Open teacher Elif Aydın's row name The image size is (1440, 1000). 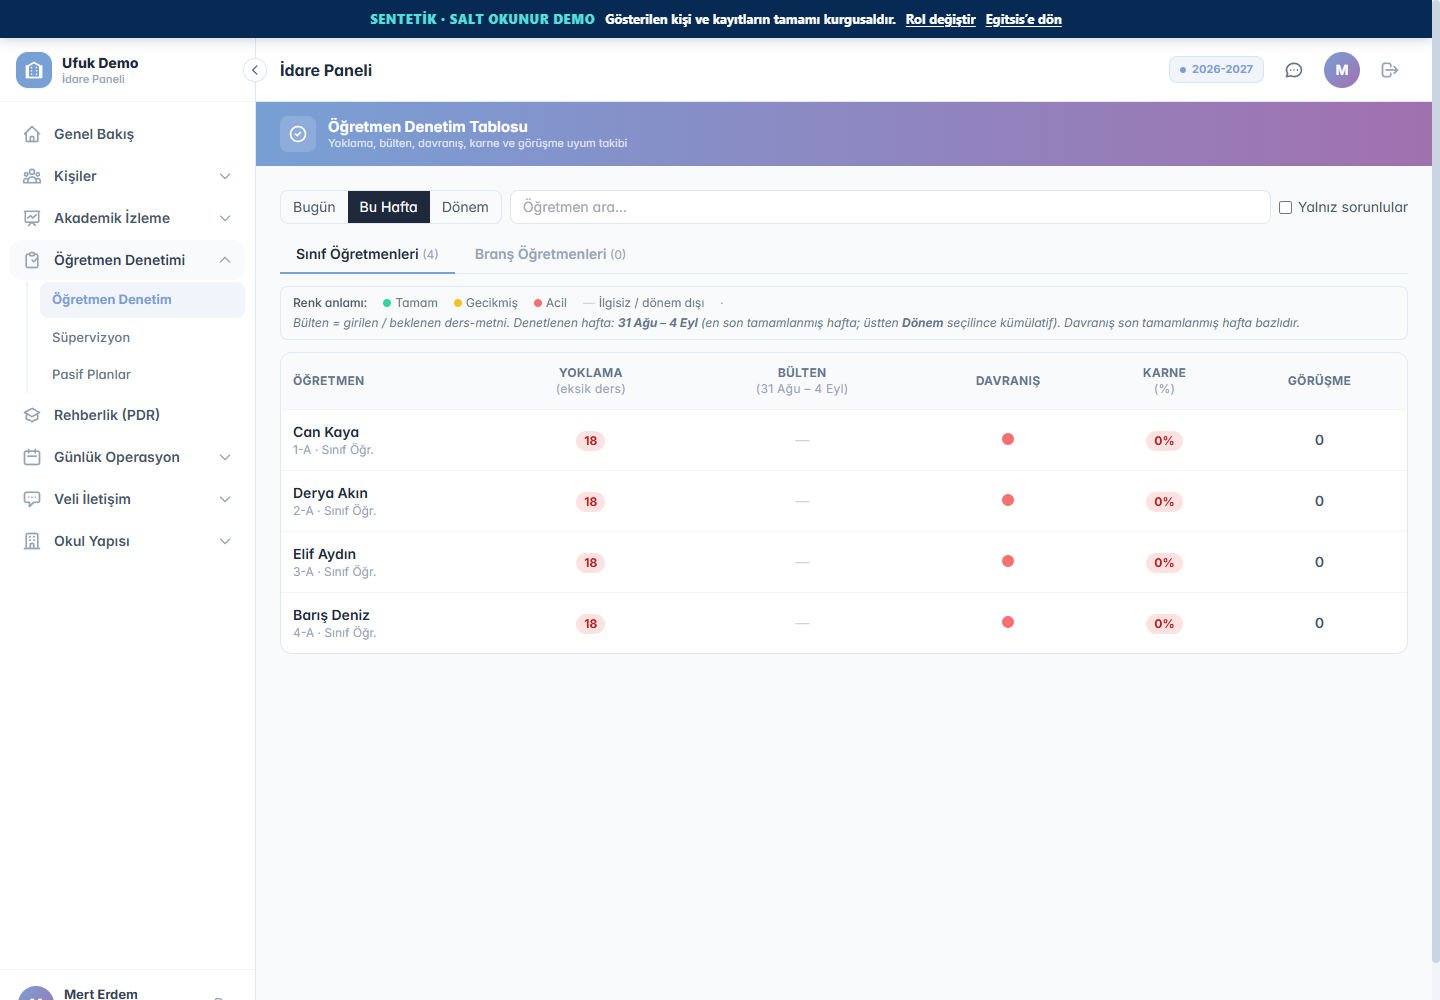(324, 554)
